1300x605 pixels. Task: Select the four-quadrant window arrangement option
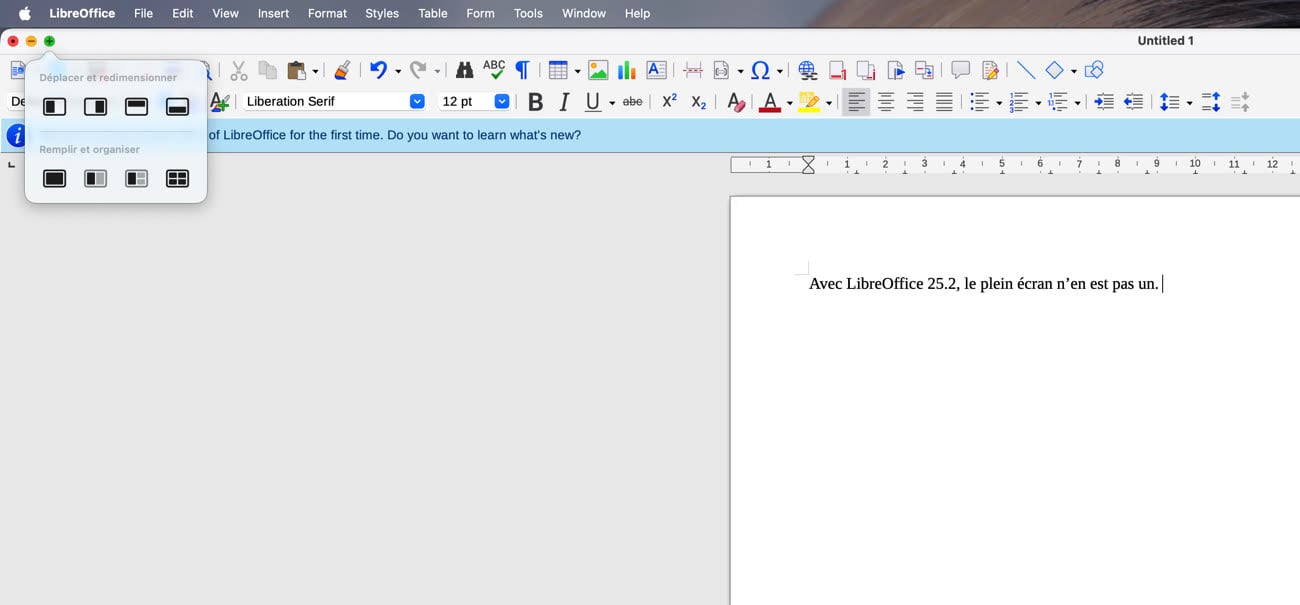pyautogui.click(x=177, y=178)
